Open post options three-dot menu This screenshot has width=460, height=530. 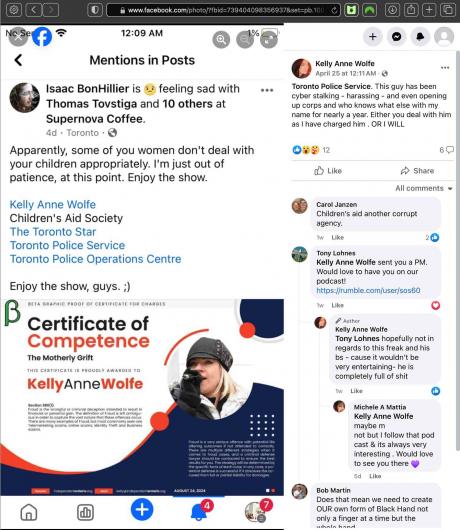coord(445,68)
